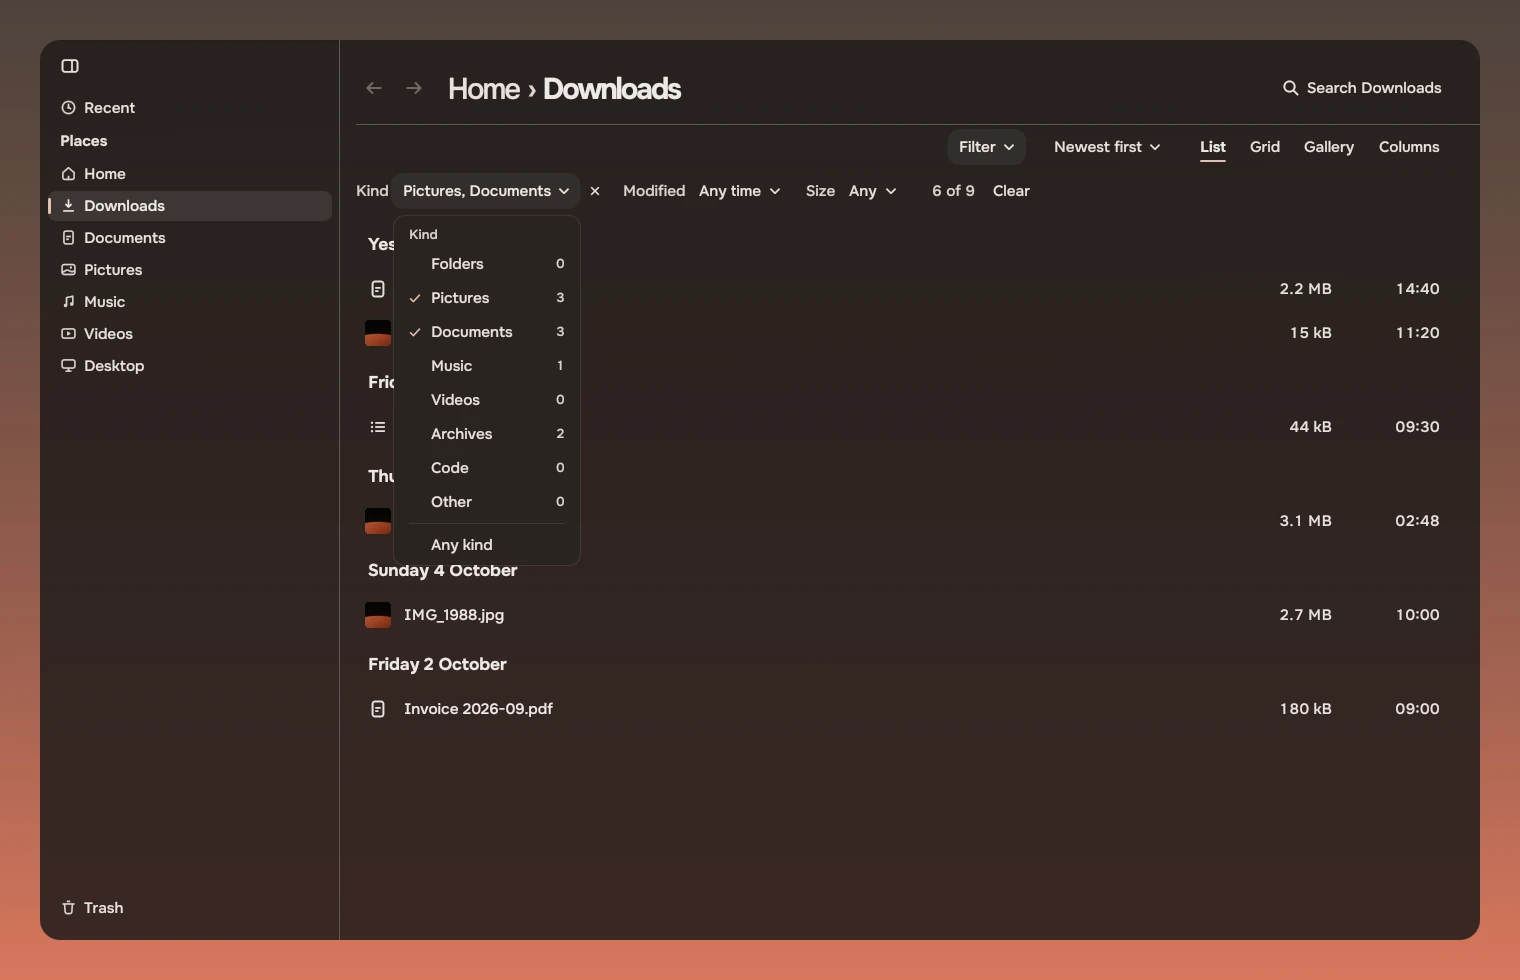Click the Friday 2 October group header
The image size is (1520, 980).
click(x=437, y=665)
